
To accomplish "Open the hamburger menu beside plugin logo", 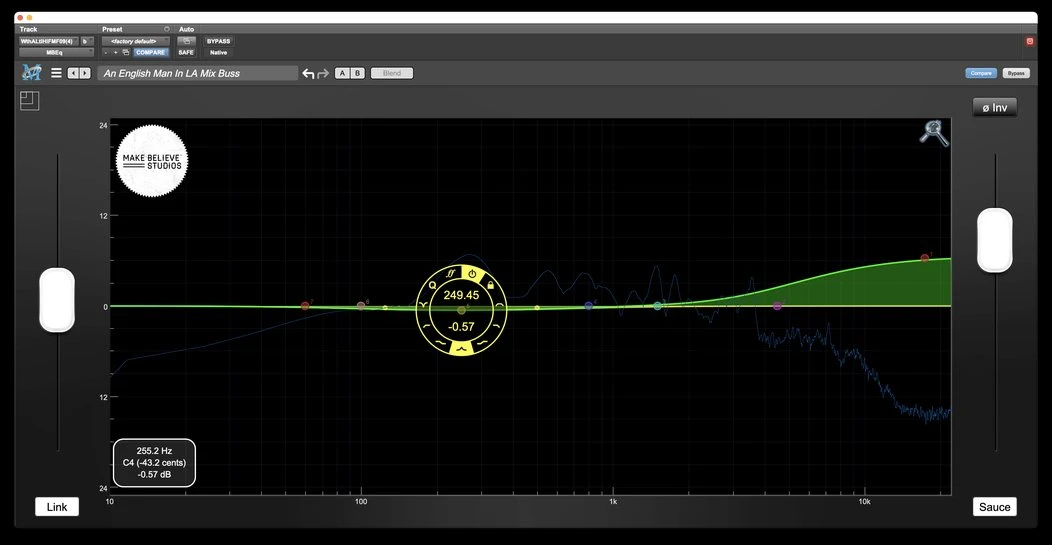I will [x=56, y=73].
